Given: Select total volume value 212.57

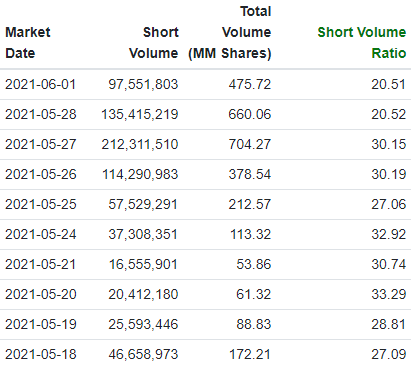Looking at the screenshot, I should [250, 204].
